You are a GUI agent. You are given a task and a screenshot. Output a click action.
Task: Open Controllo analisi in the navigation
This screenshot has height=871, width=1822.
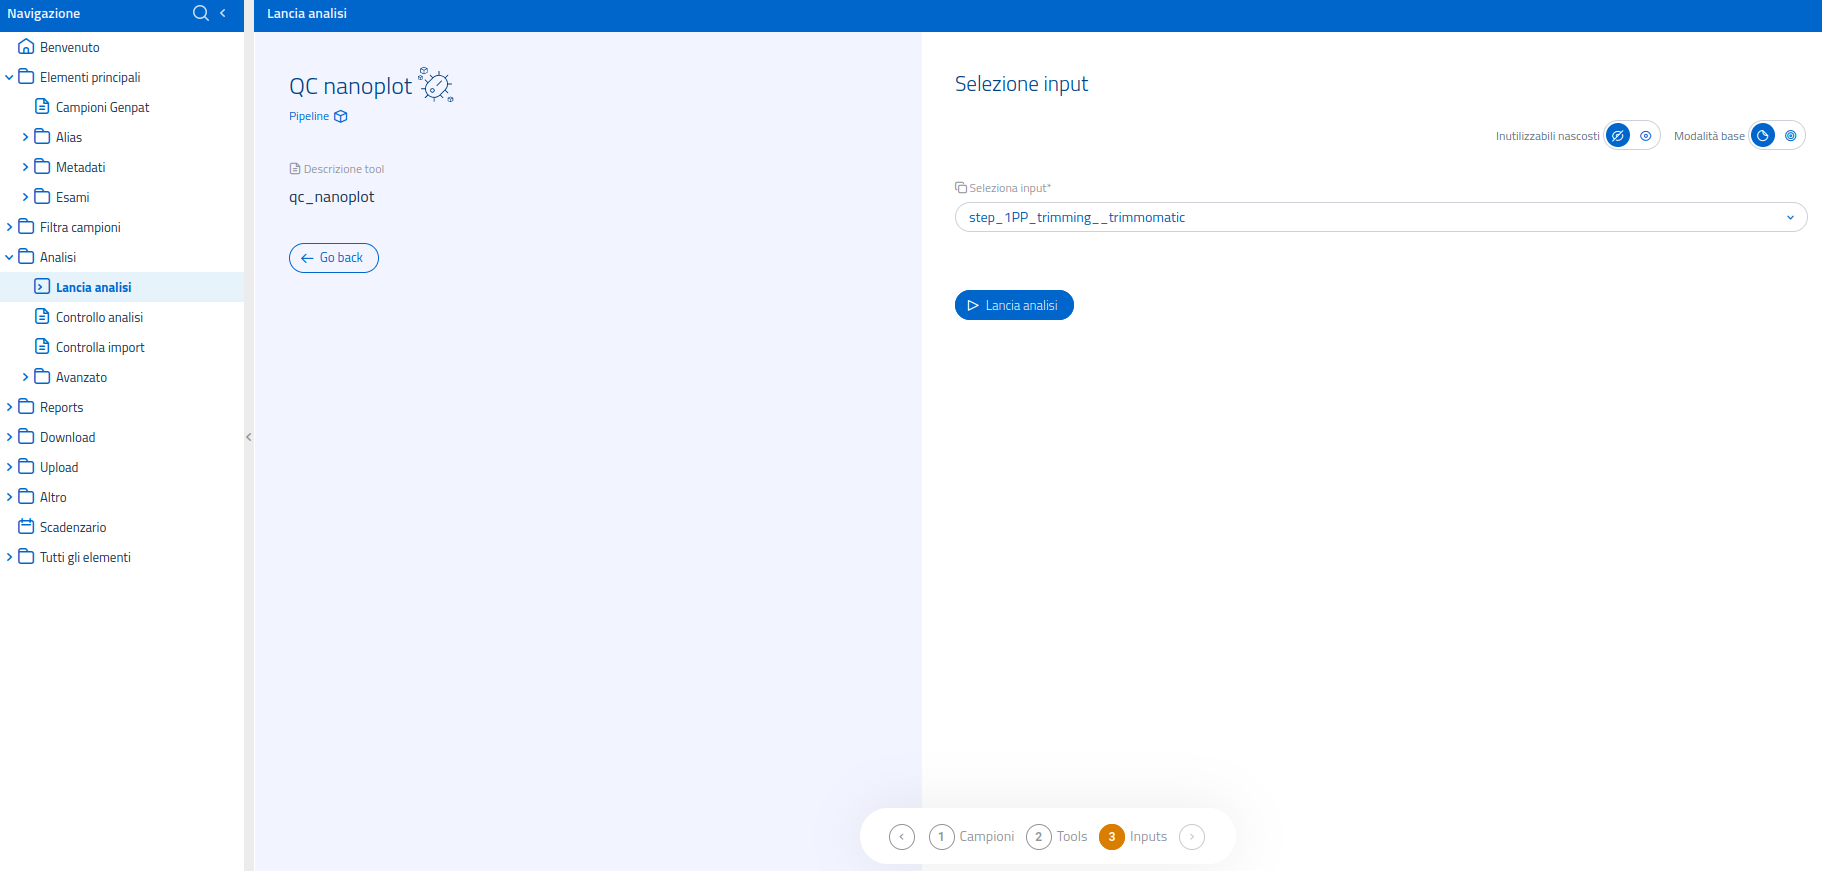[x=99, y=317]
